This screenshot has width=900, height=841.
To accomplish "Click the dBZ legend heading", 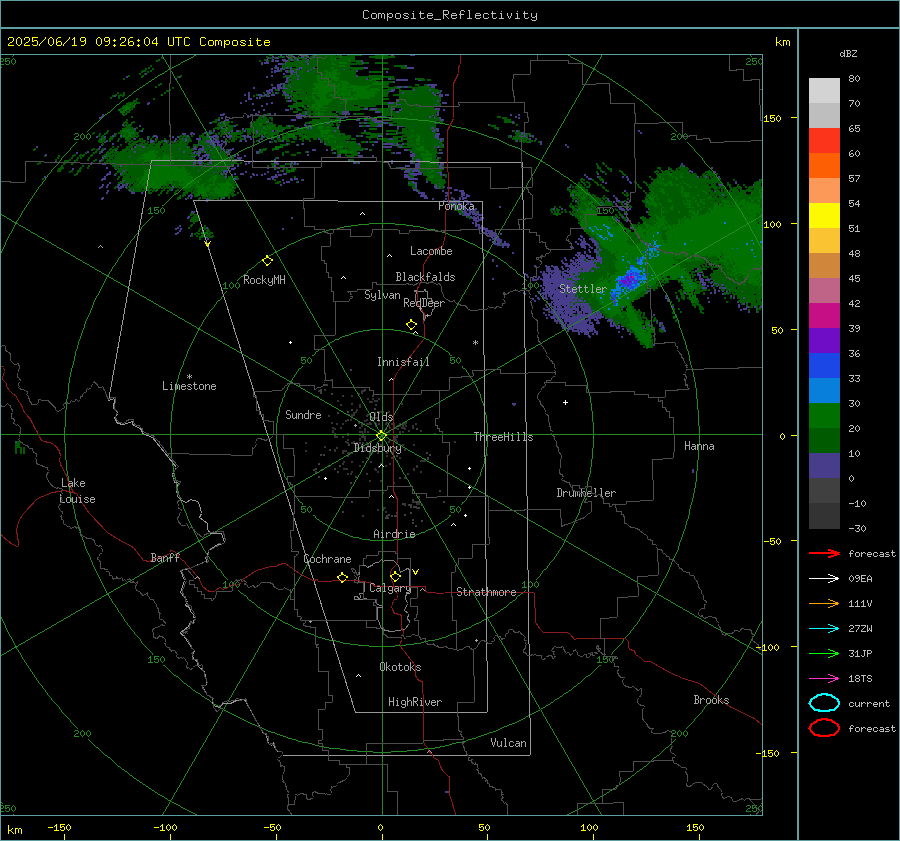I will [848, 53].
